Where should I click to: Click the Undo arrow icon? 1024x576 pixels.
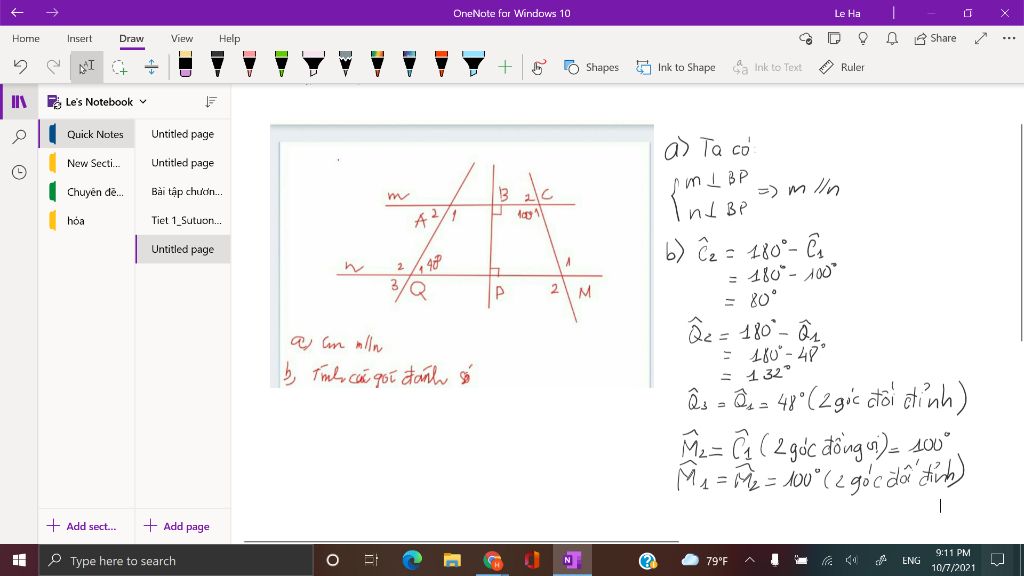tap(20, 67)
